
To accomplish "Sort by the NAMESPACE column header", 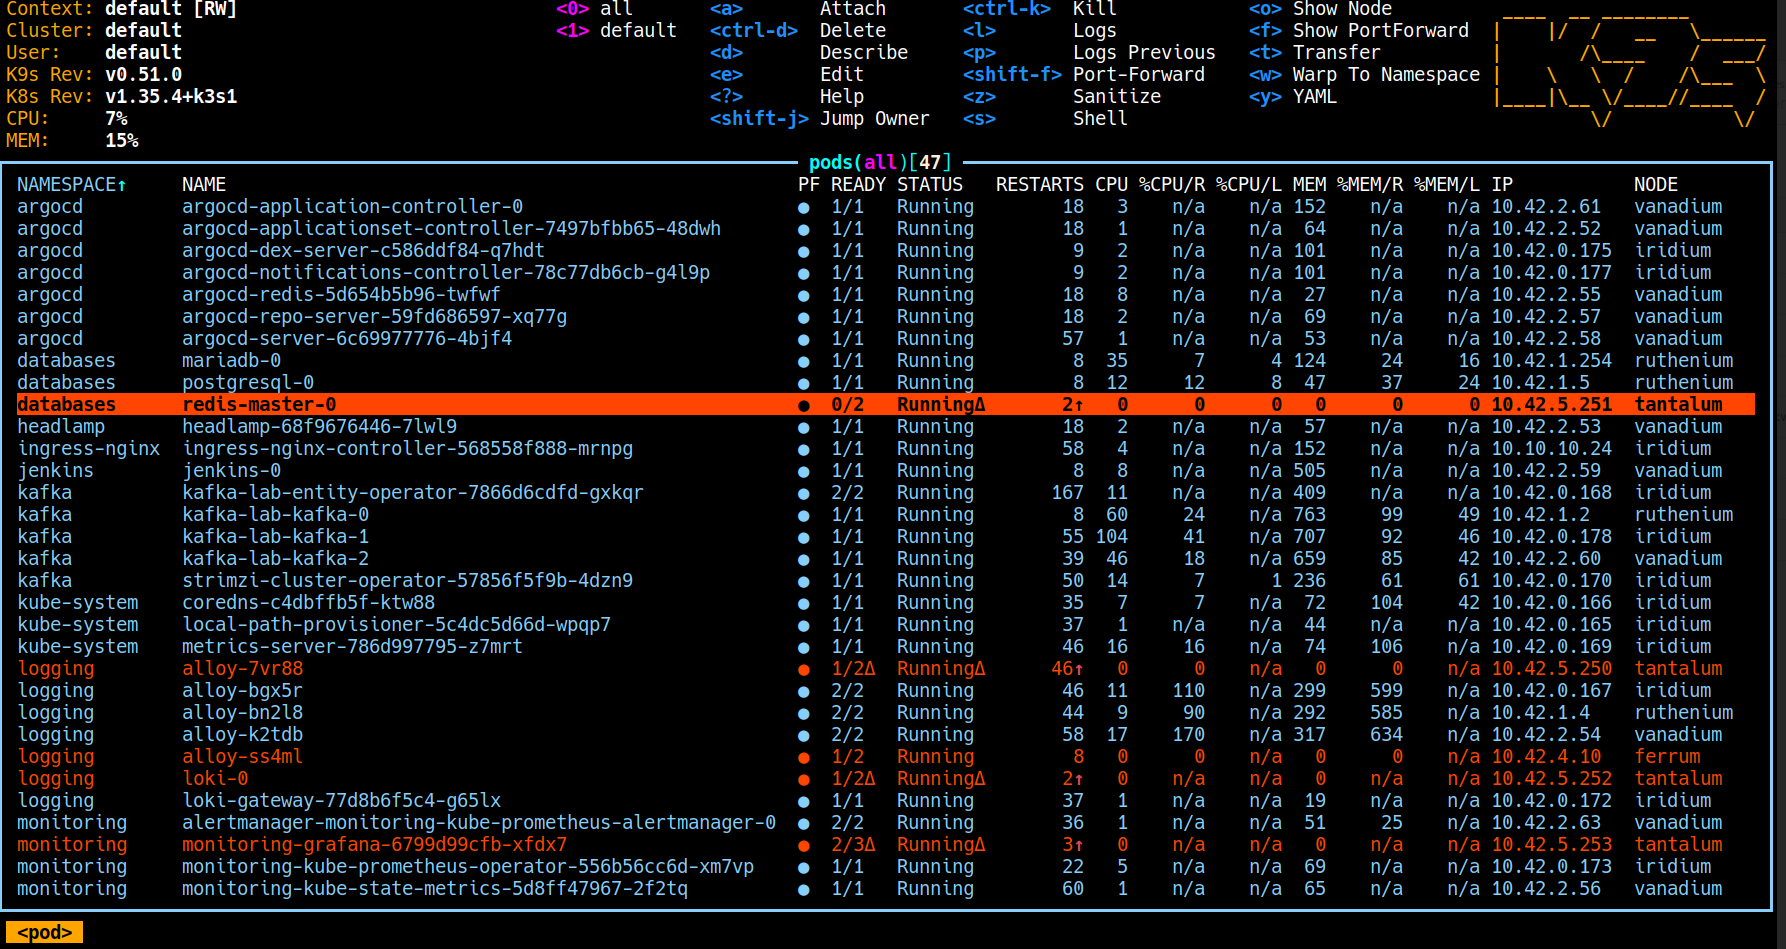I will 72,185.
